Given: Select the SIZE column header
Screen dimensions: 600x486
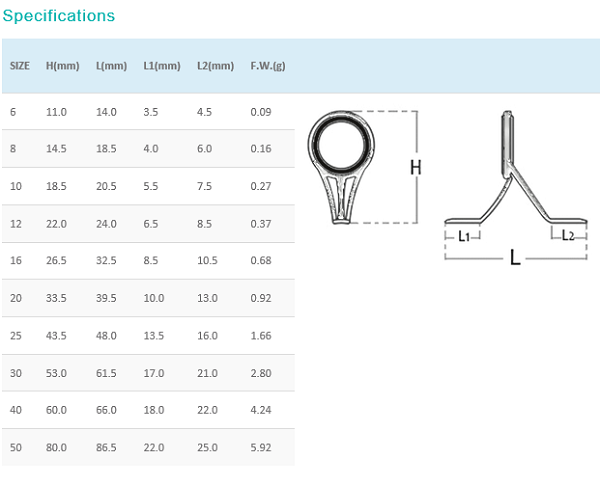Looking at the screenshot, I should pos(20,66).
